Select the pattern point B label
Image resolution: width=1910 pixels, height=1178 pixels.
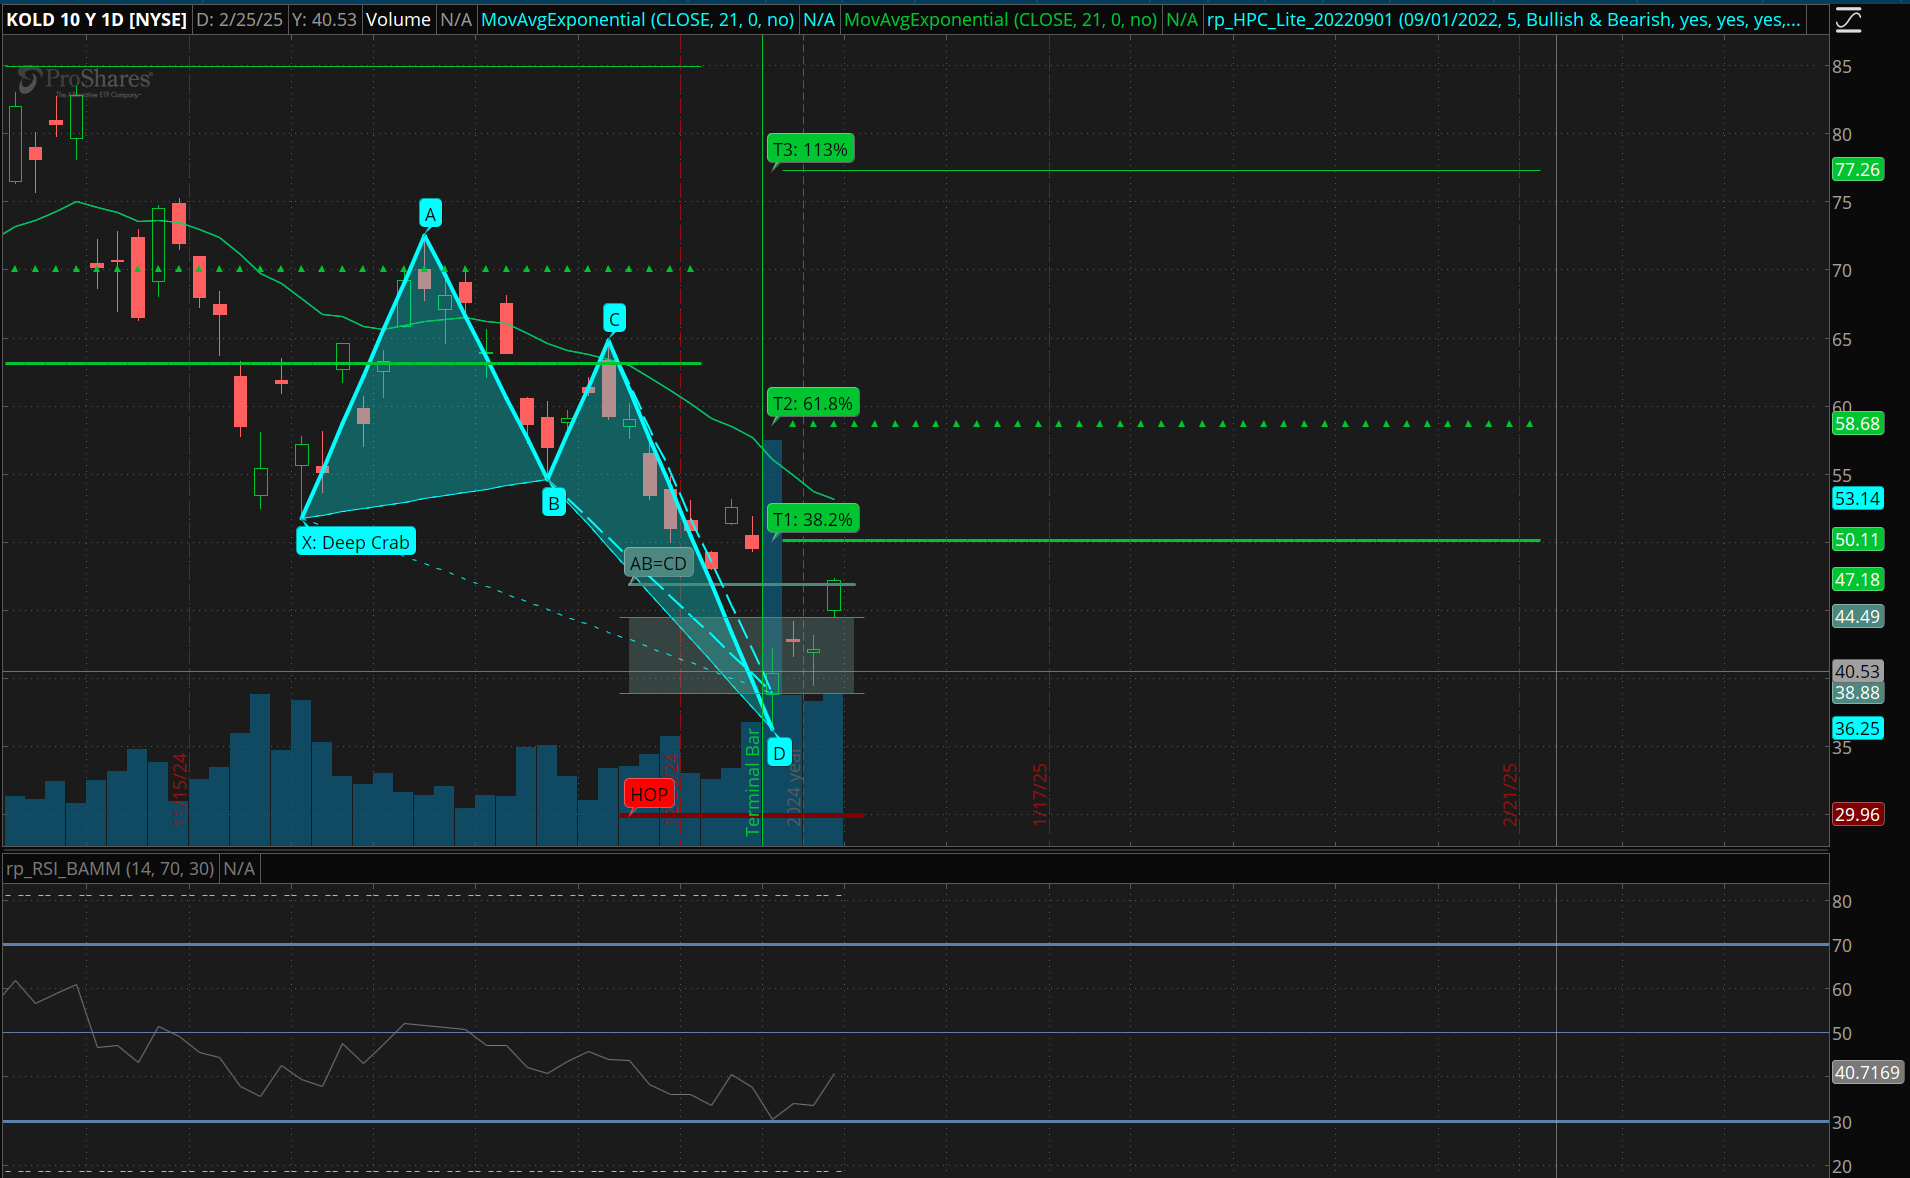click(553, 503)
